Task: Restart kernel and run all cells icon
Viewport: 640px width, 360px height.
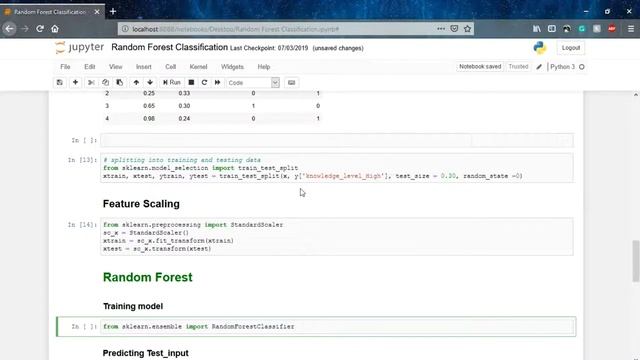Action: coord(218,82)
